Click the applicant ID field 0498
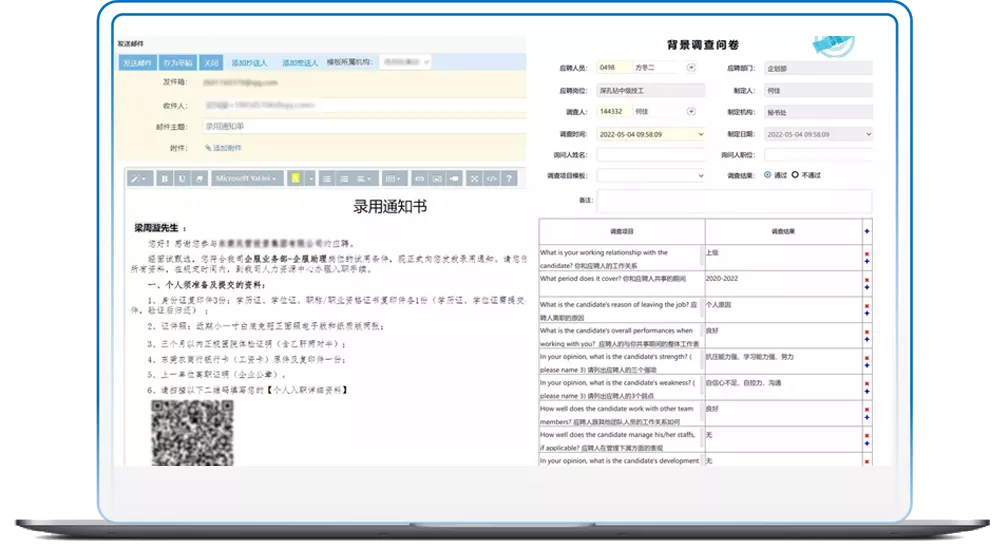Viewport: 1000px width, 546px height. point(614,68)
